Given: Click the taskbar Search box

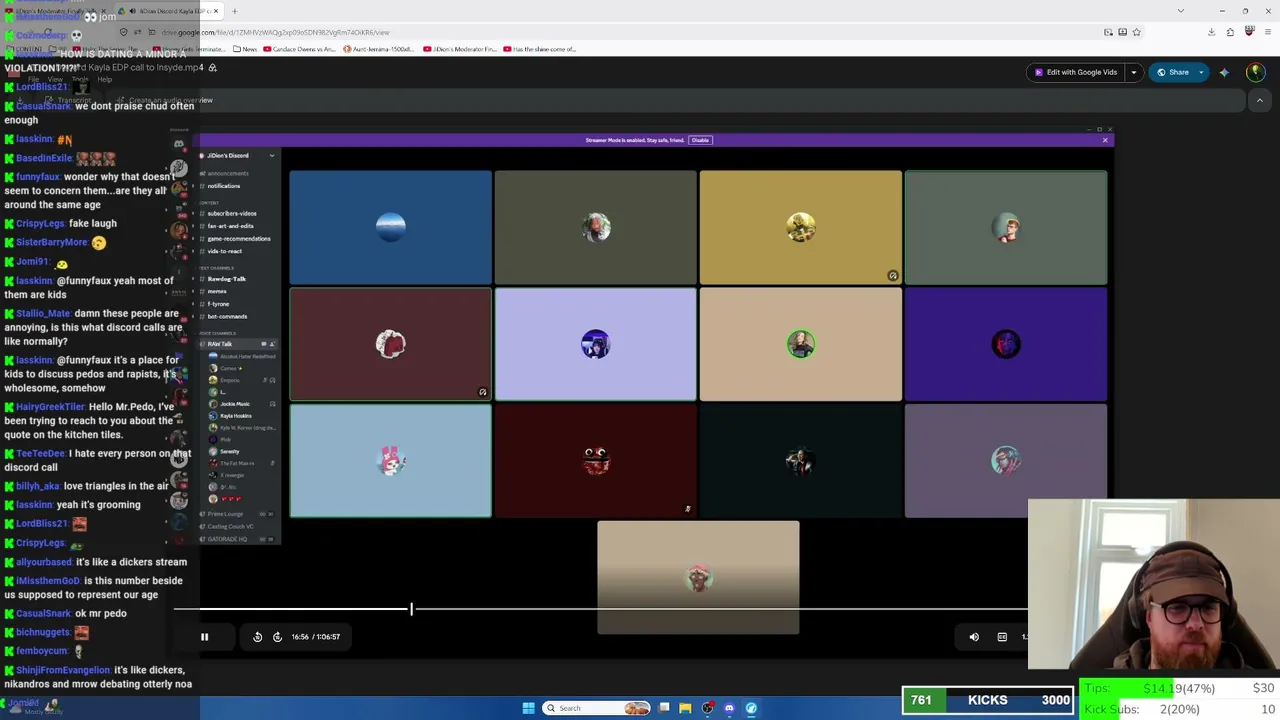Looking at the screenshot, I should coord(597,708).
